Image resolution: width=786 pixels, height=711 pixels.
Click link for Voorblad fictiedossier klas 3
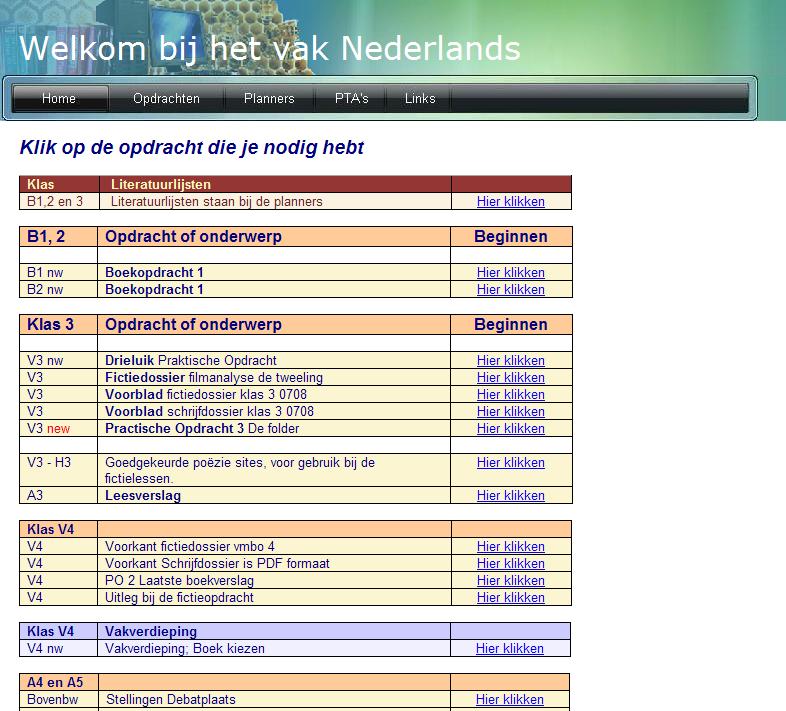click(x=510, y=395)
